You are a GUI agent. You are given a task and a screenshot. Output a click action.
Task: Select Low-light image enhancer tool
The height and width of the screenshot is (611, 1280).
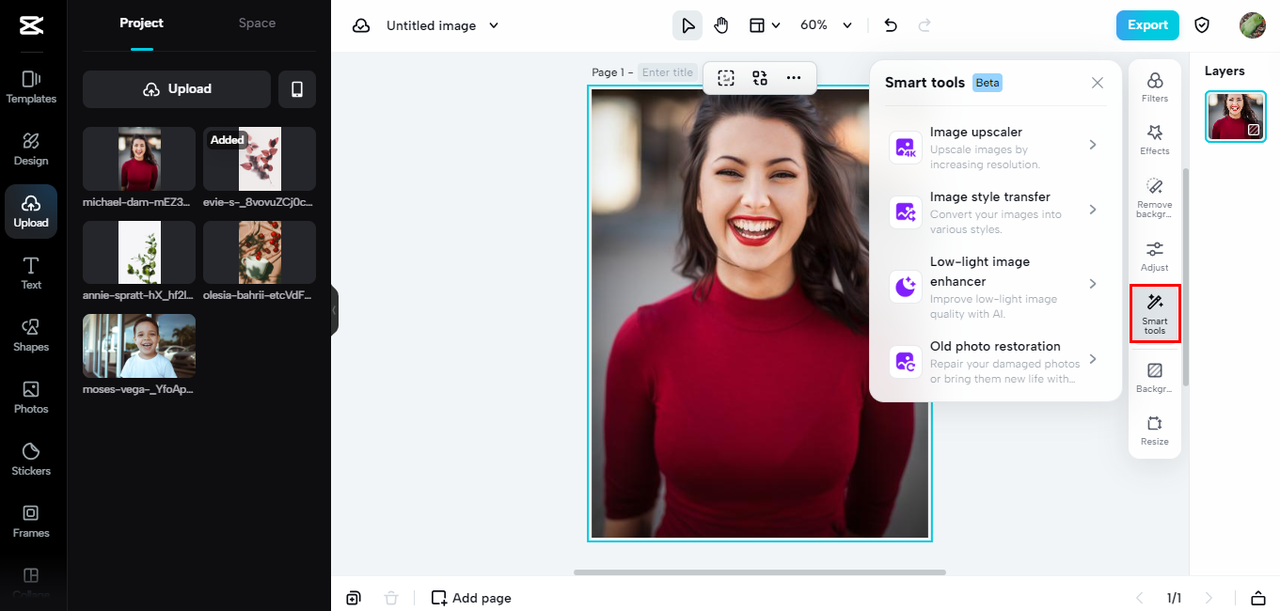click(995, 285)
